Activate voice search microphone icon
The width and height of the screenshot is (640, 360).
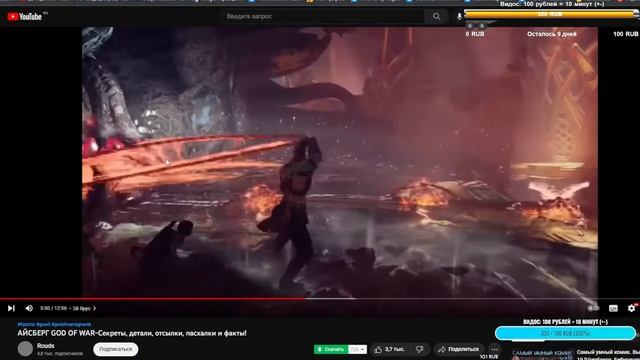click(x=459, y=17)
